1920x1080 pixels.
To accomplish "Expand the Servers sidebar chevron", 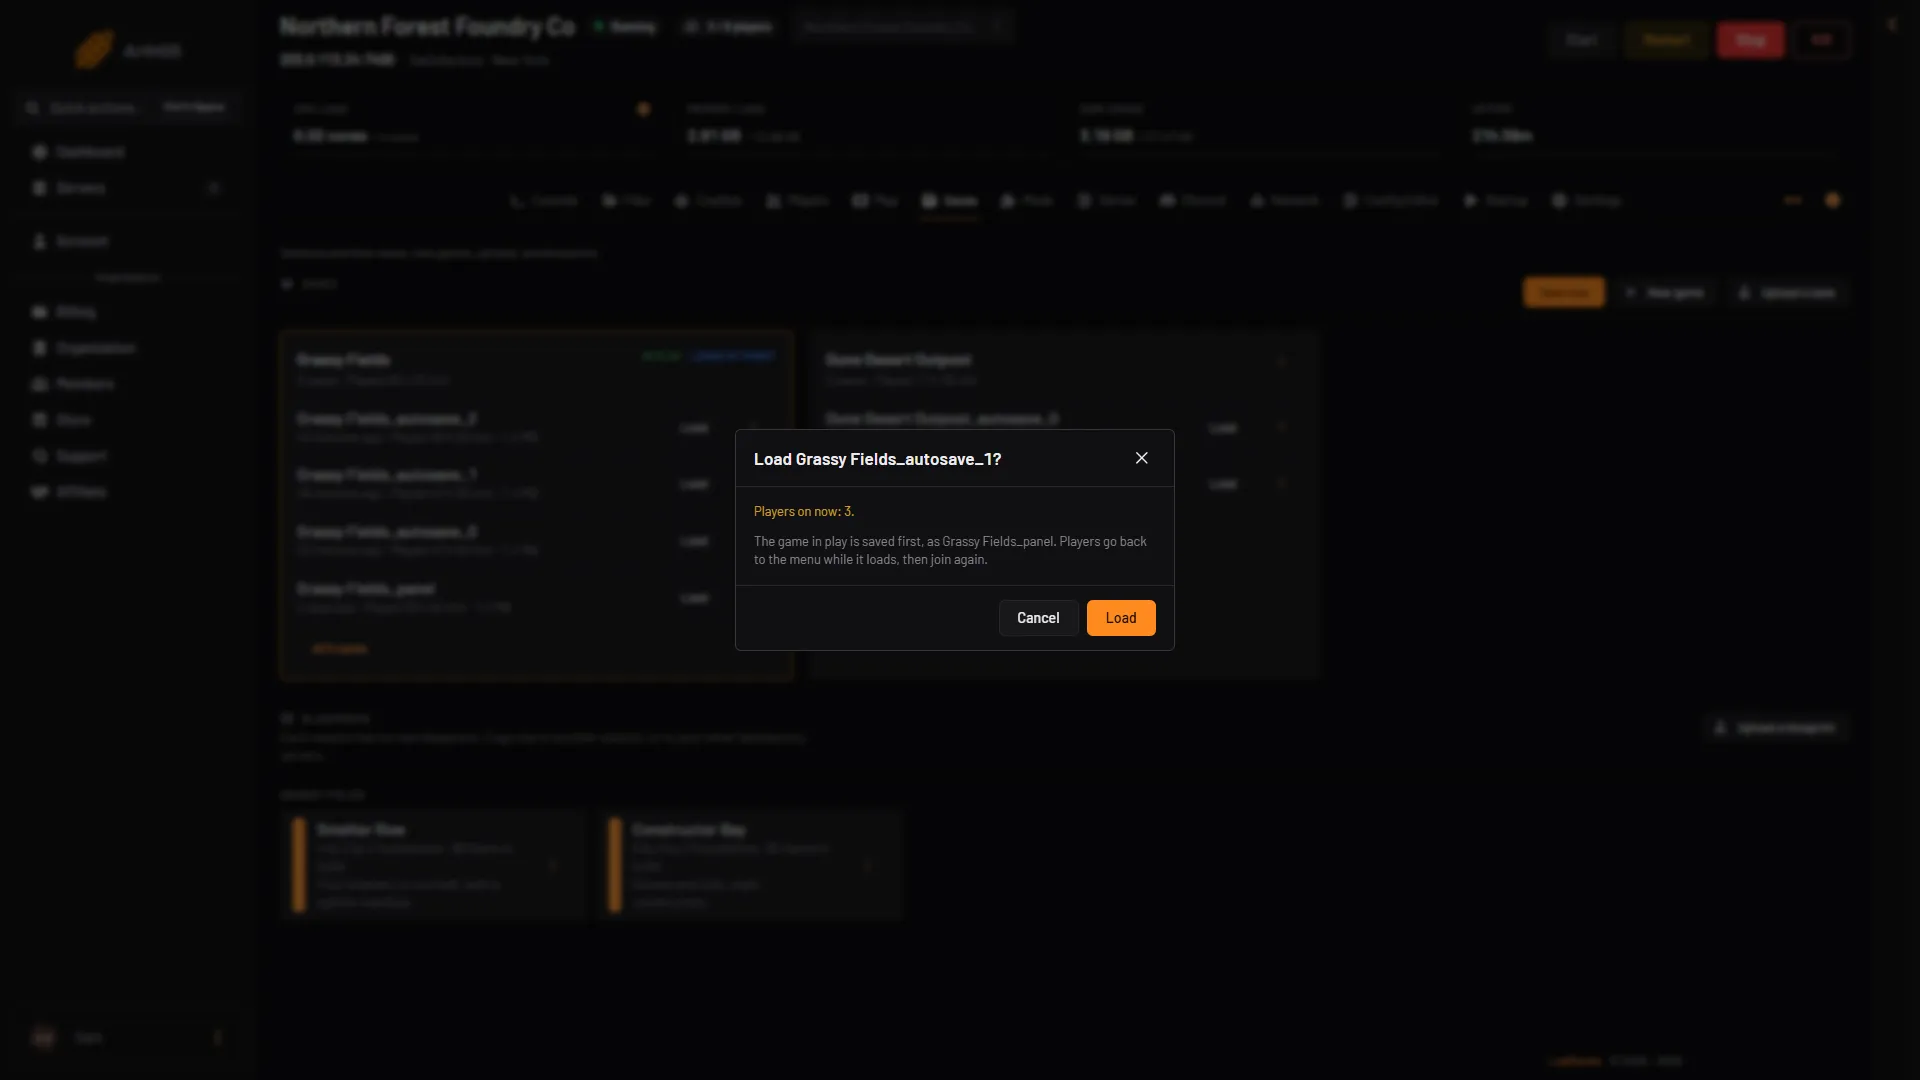I will [213, 188].
